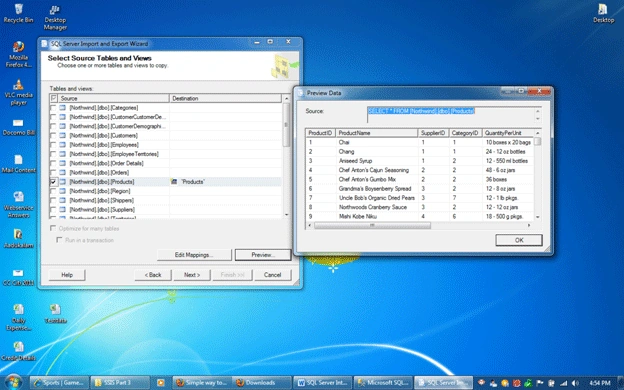Click the Source query text field

[x=451, y=115]
